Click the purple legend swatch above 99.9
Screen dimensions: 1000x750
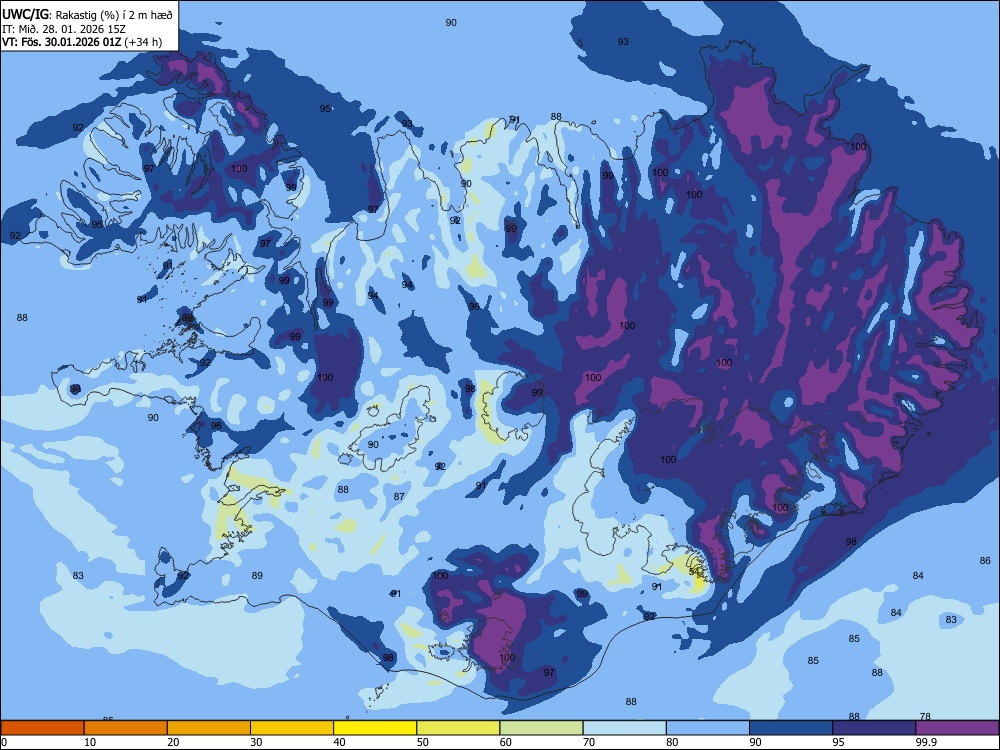(957, 728)
